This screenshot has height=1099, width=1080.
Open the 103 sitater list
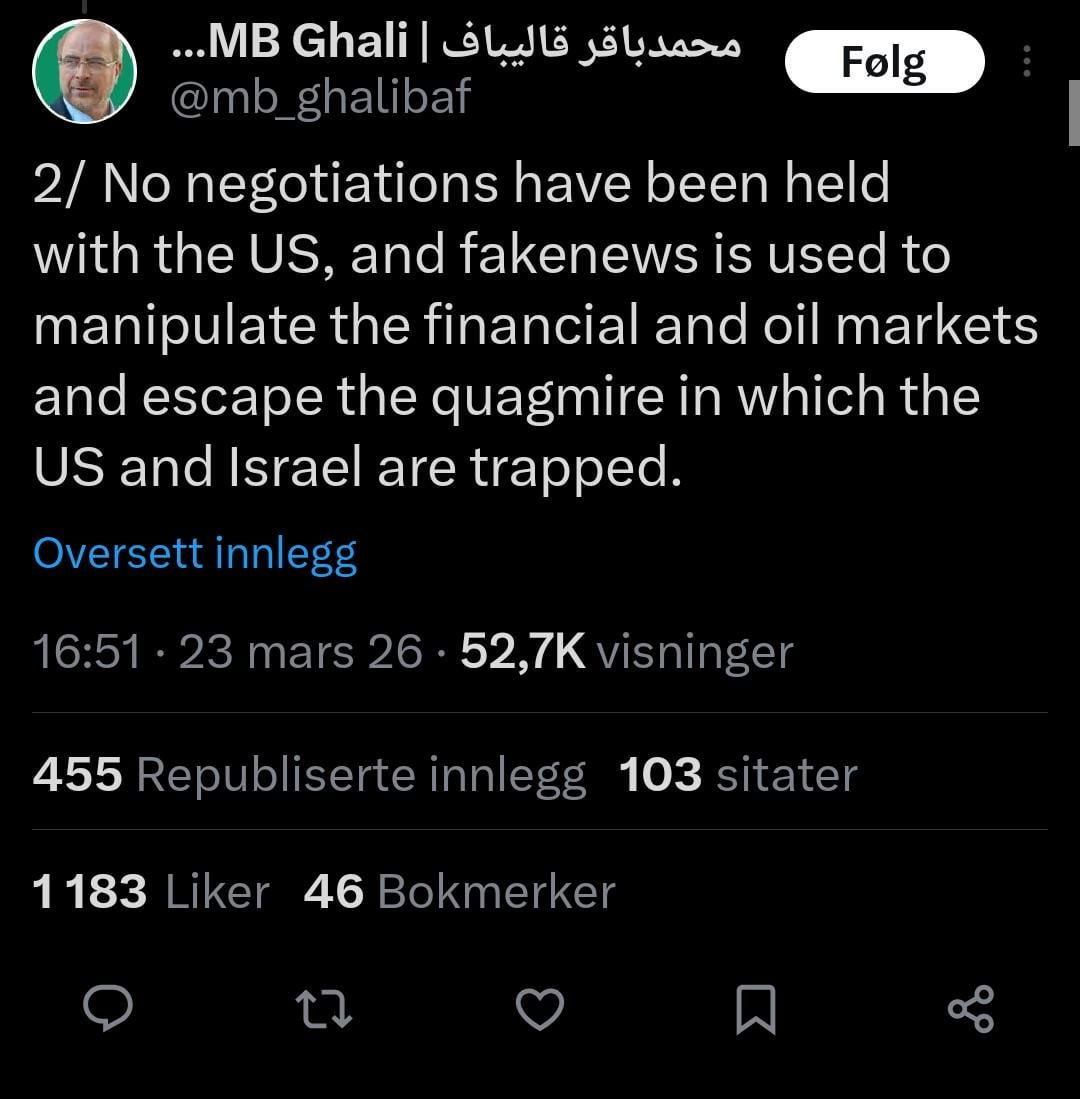[x=738, y=775]
